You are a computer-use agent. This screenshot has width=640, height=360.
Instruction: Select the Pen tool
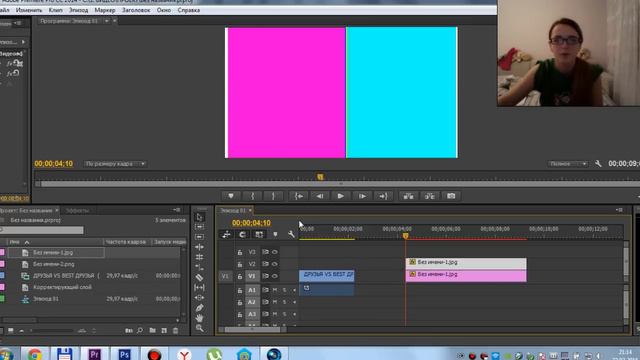[x=199, y=308]
